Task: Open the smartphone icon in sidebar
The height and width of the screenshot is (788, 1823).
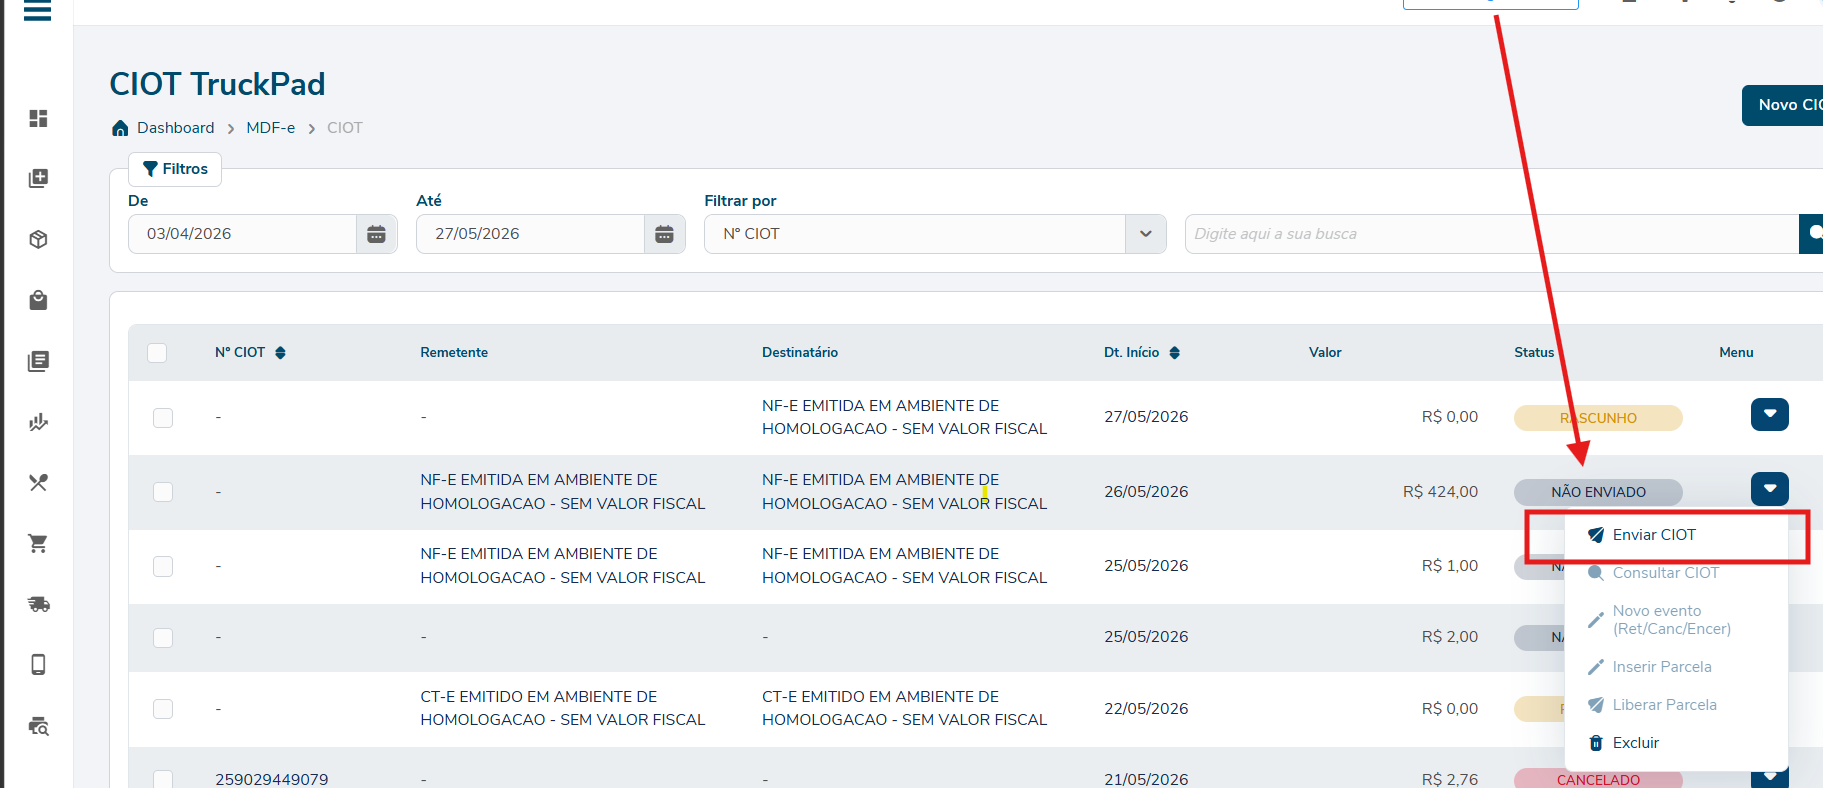Action: point(38,665)
